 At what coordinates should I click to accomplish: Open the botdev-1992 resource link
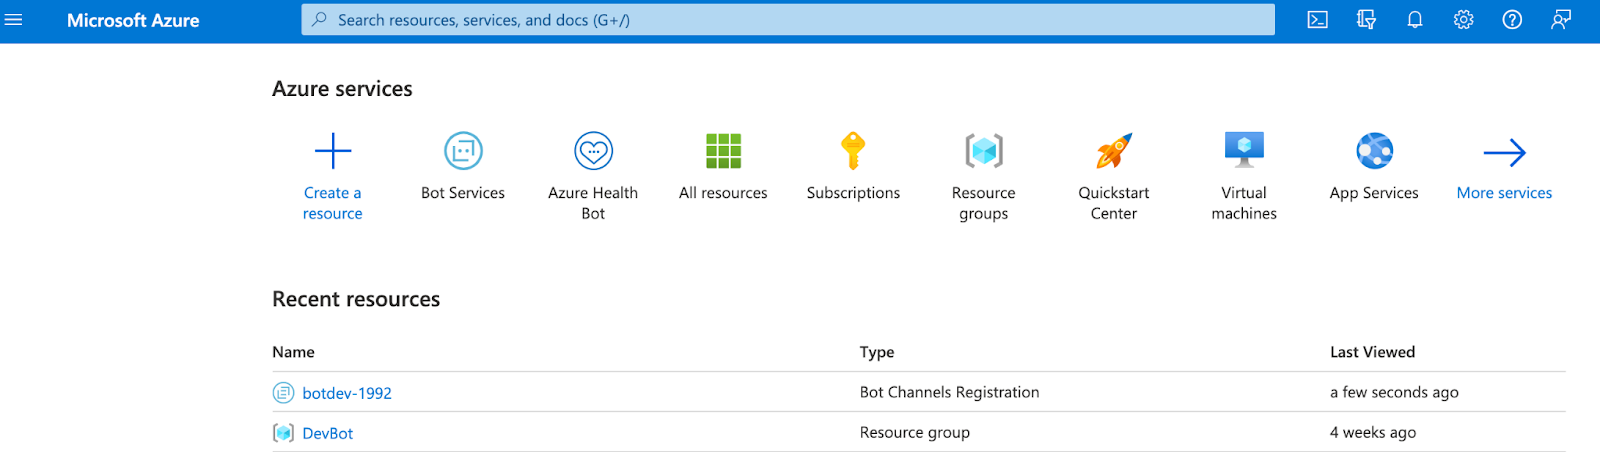[x=347, y=393]
